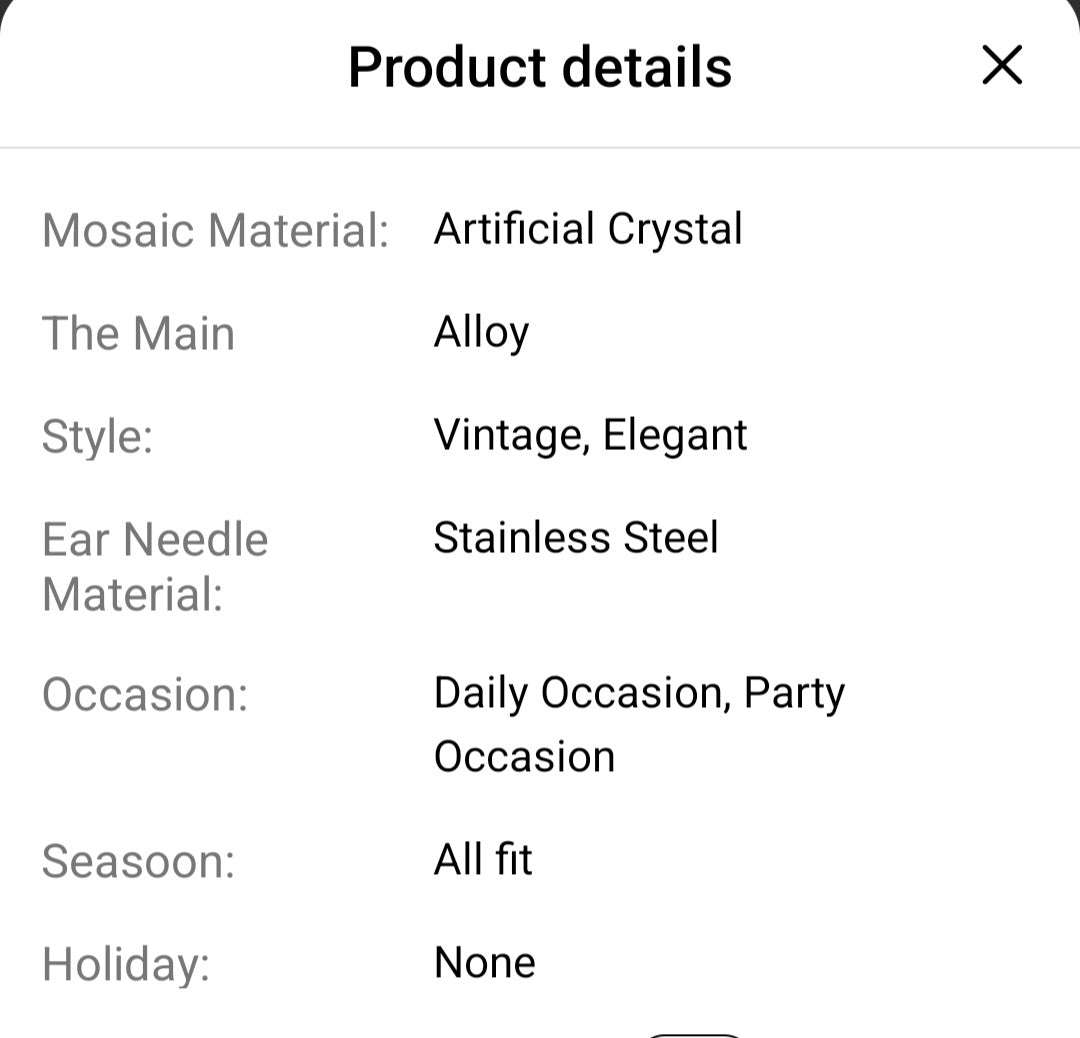Select the Holiday label
This screenshot has height=1038, width=1080.
(x=126, y=965)
